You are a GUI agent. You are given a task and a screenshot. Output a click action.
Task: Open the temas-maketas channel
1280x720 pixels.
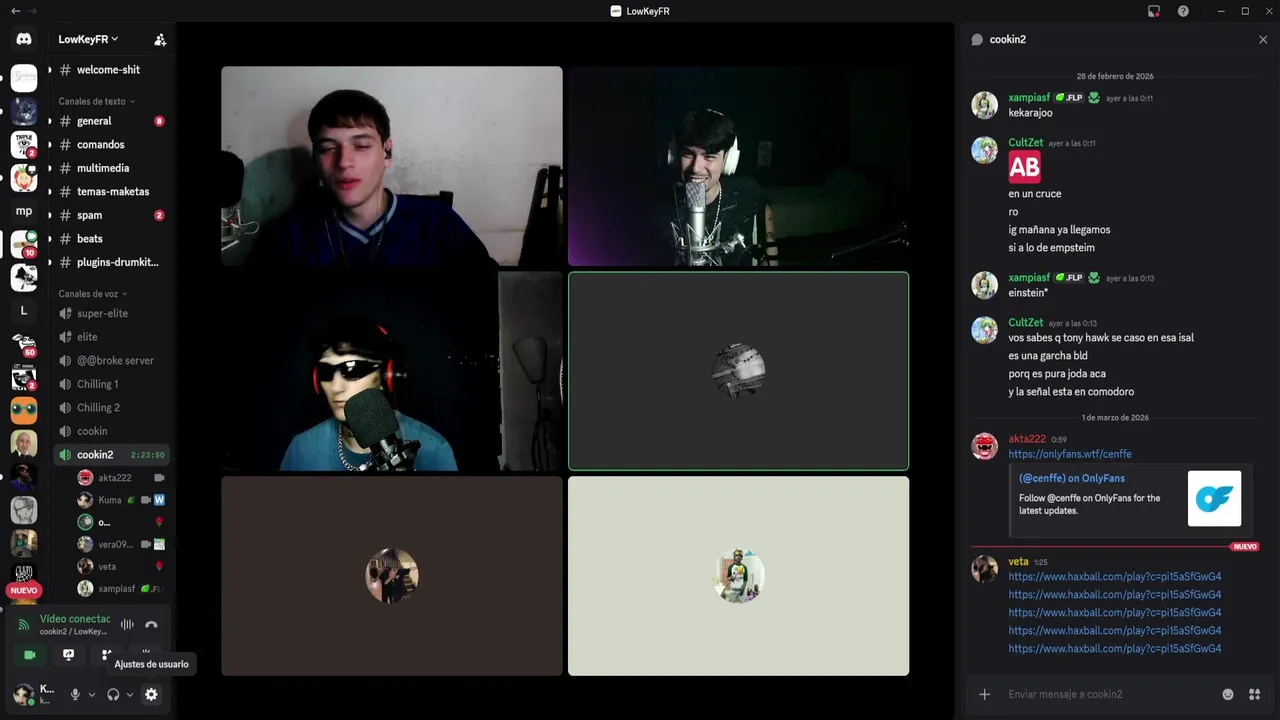[111, 192]
